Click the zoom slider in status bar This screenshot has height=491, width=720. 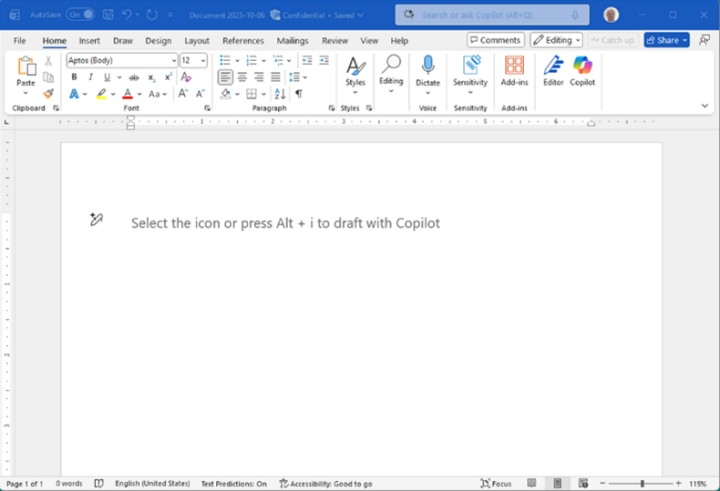coord(640,483)
